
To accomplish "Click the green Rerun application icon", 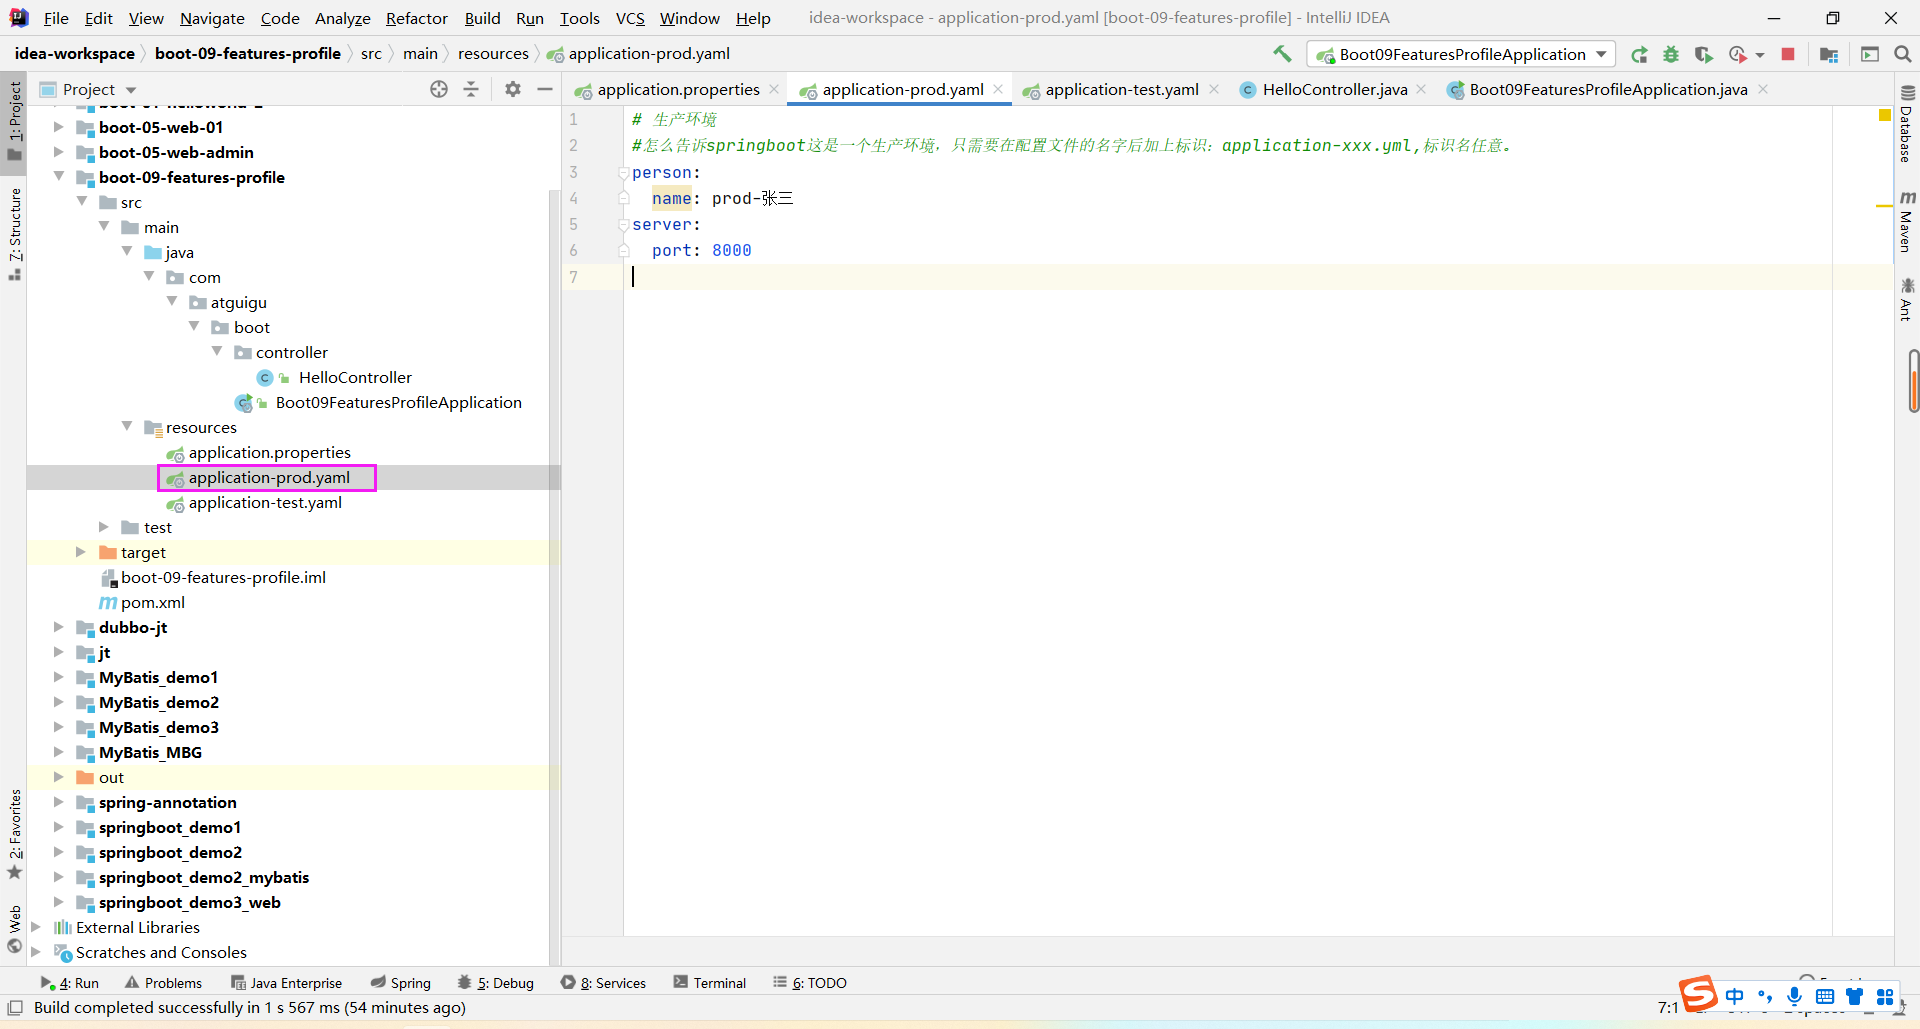I will 1639,54.
